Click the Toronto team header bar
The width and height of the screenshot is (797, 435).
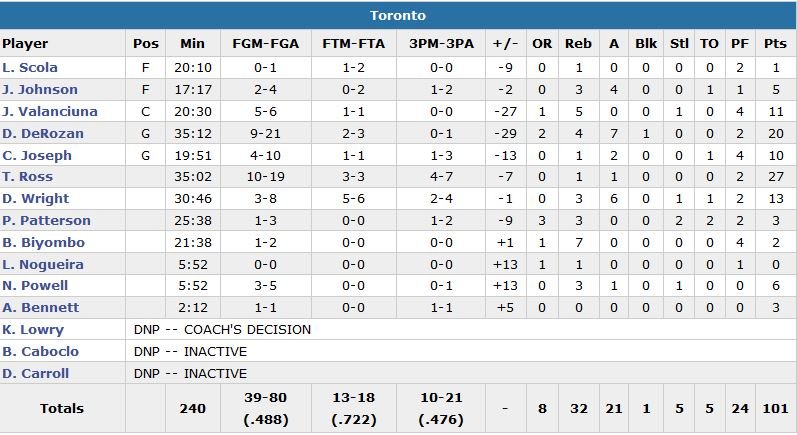pyautogui.click(x=398, y=16)
